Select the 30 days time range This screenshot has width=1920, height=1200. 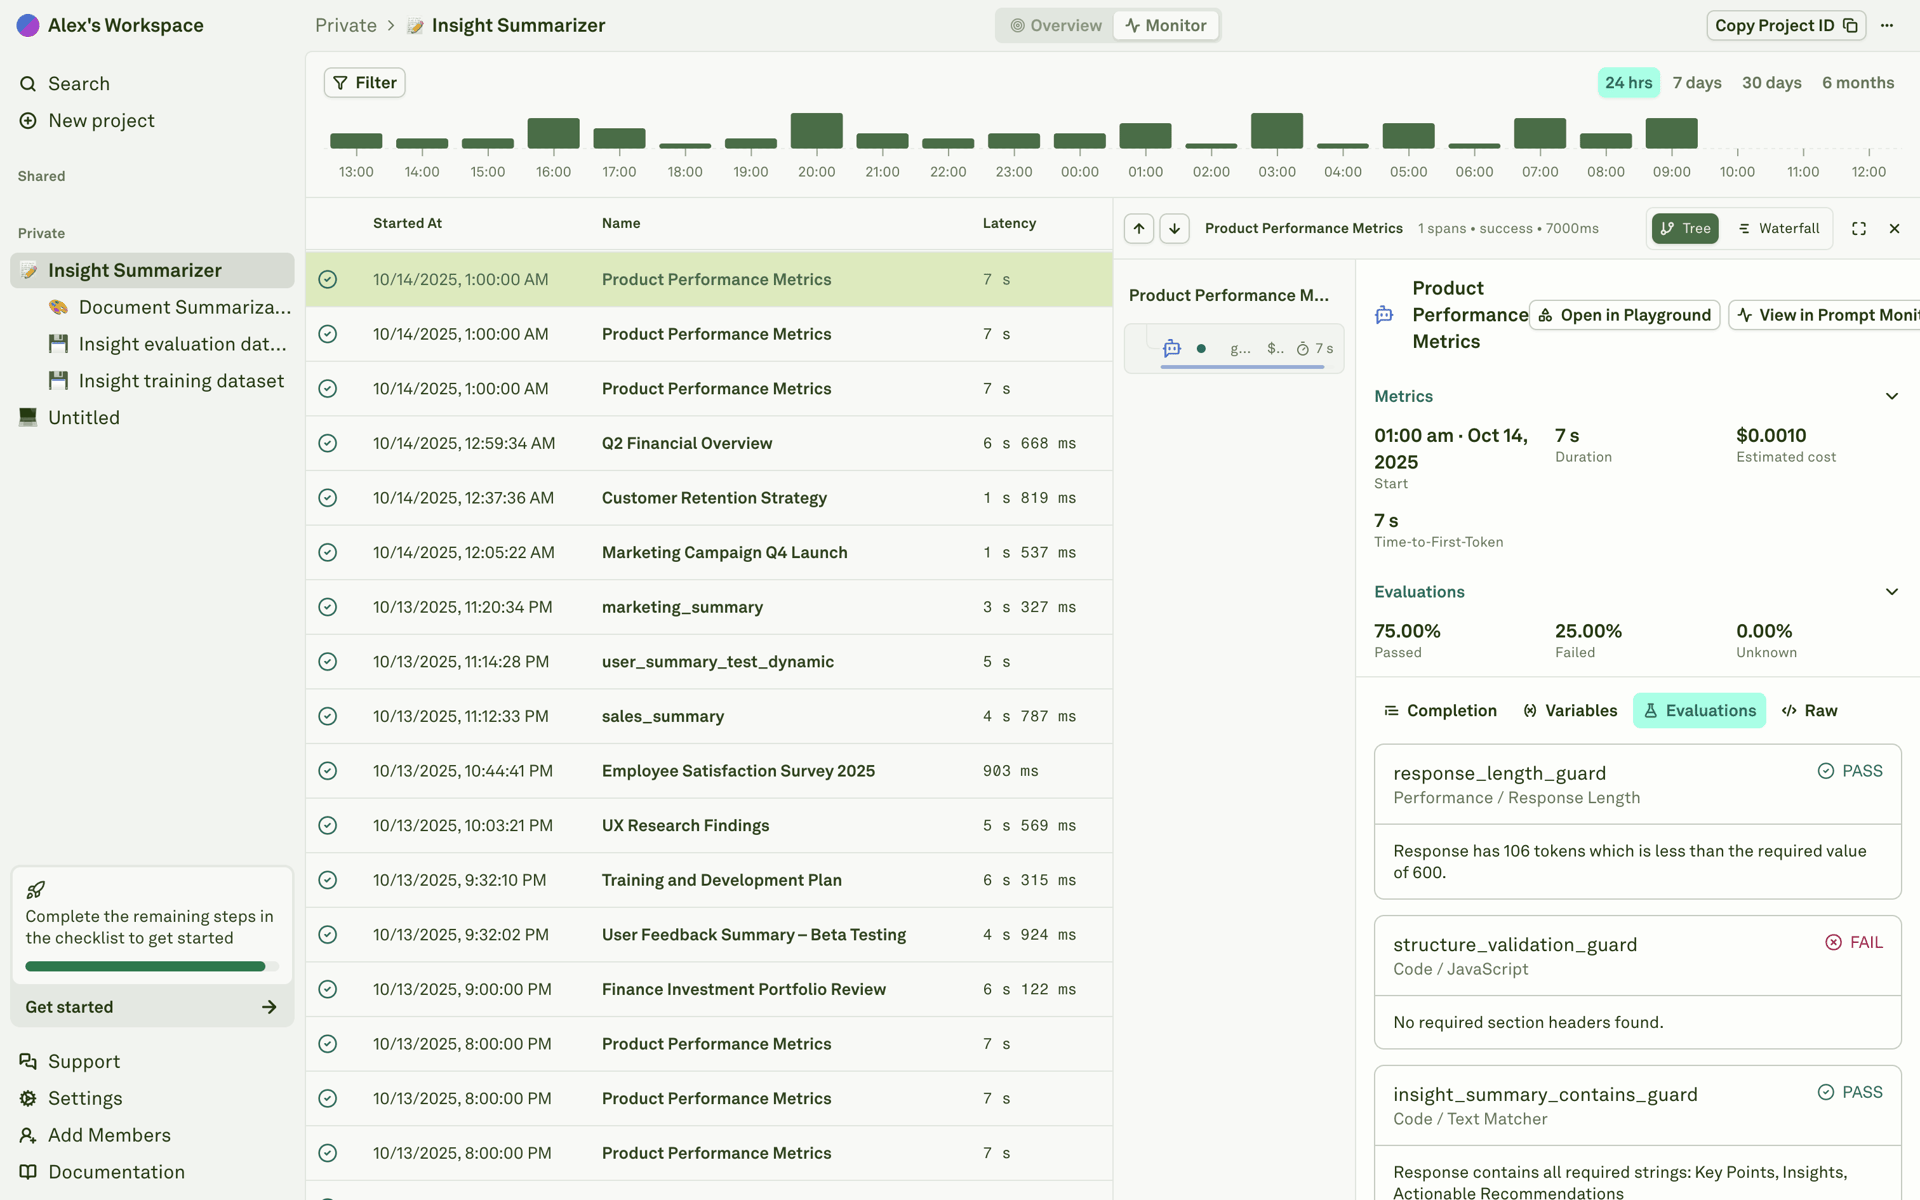(x=1771, y=82)
